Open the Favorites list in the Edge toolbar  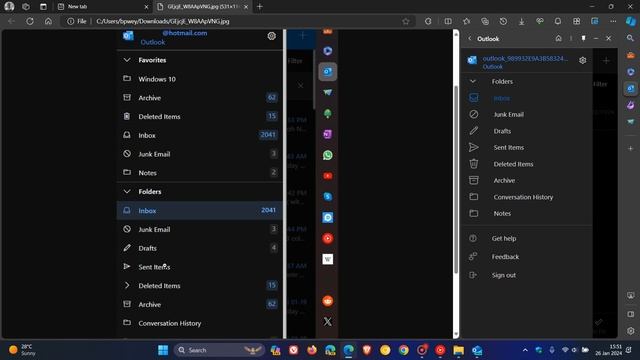pyautogui.click(x=467, y=21)
